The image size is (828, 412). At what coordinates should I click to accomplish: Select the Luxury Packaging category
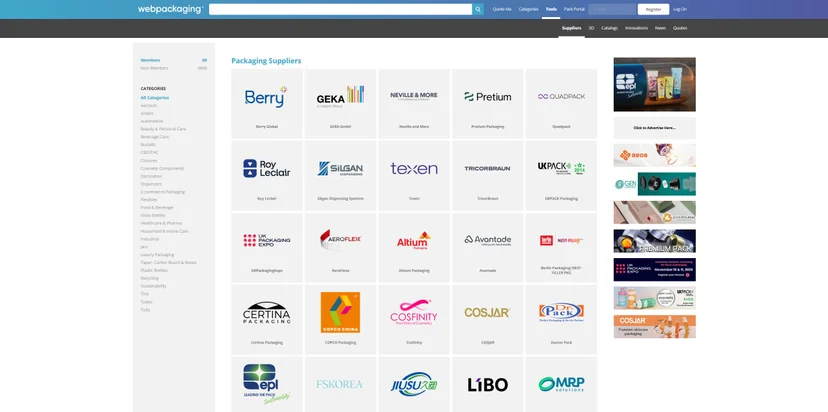click(157, 255)
